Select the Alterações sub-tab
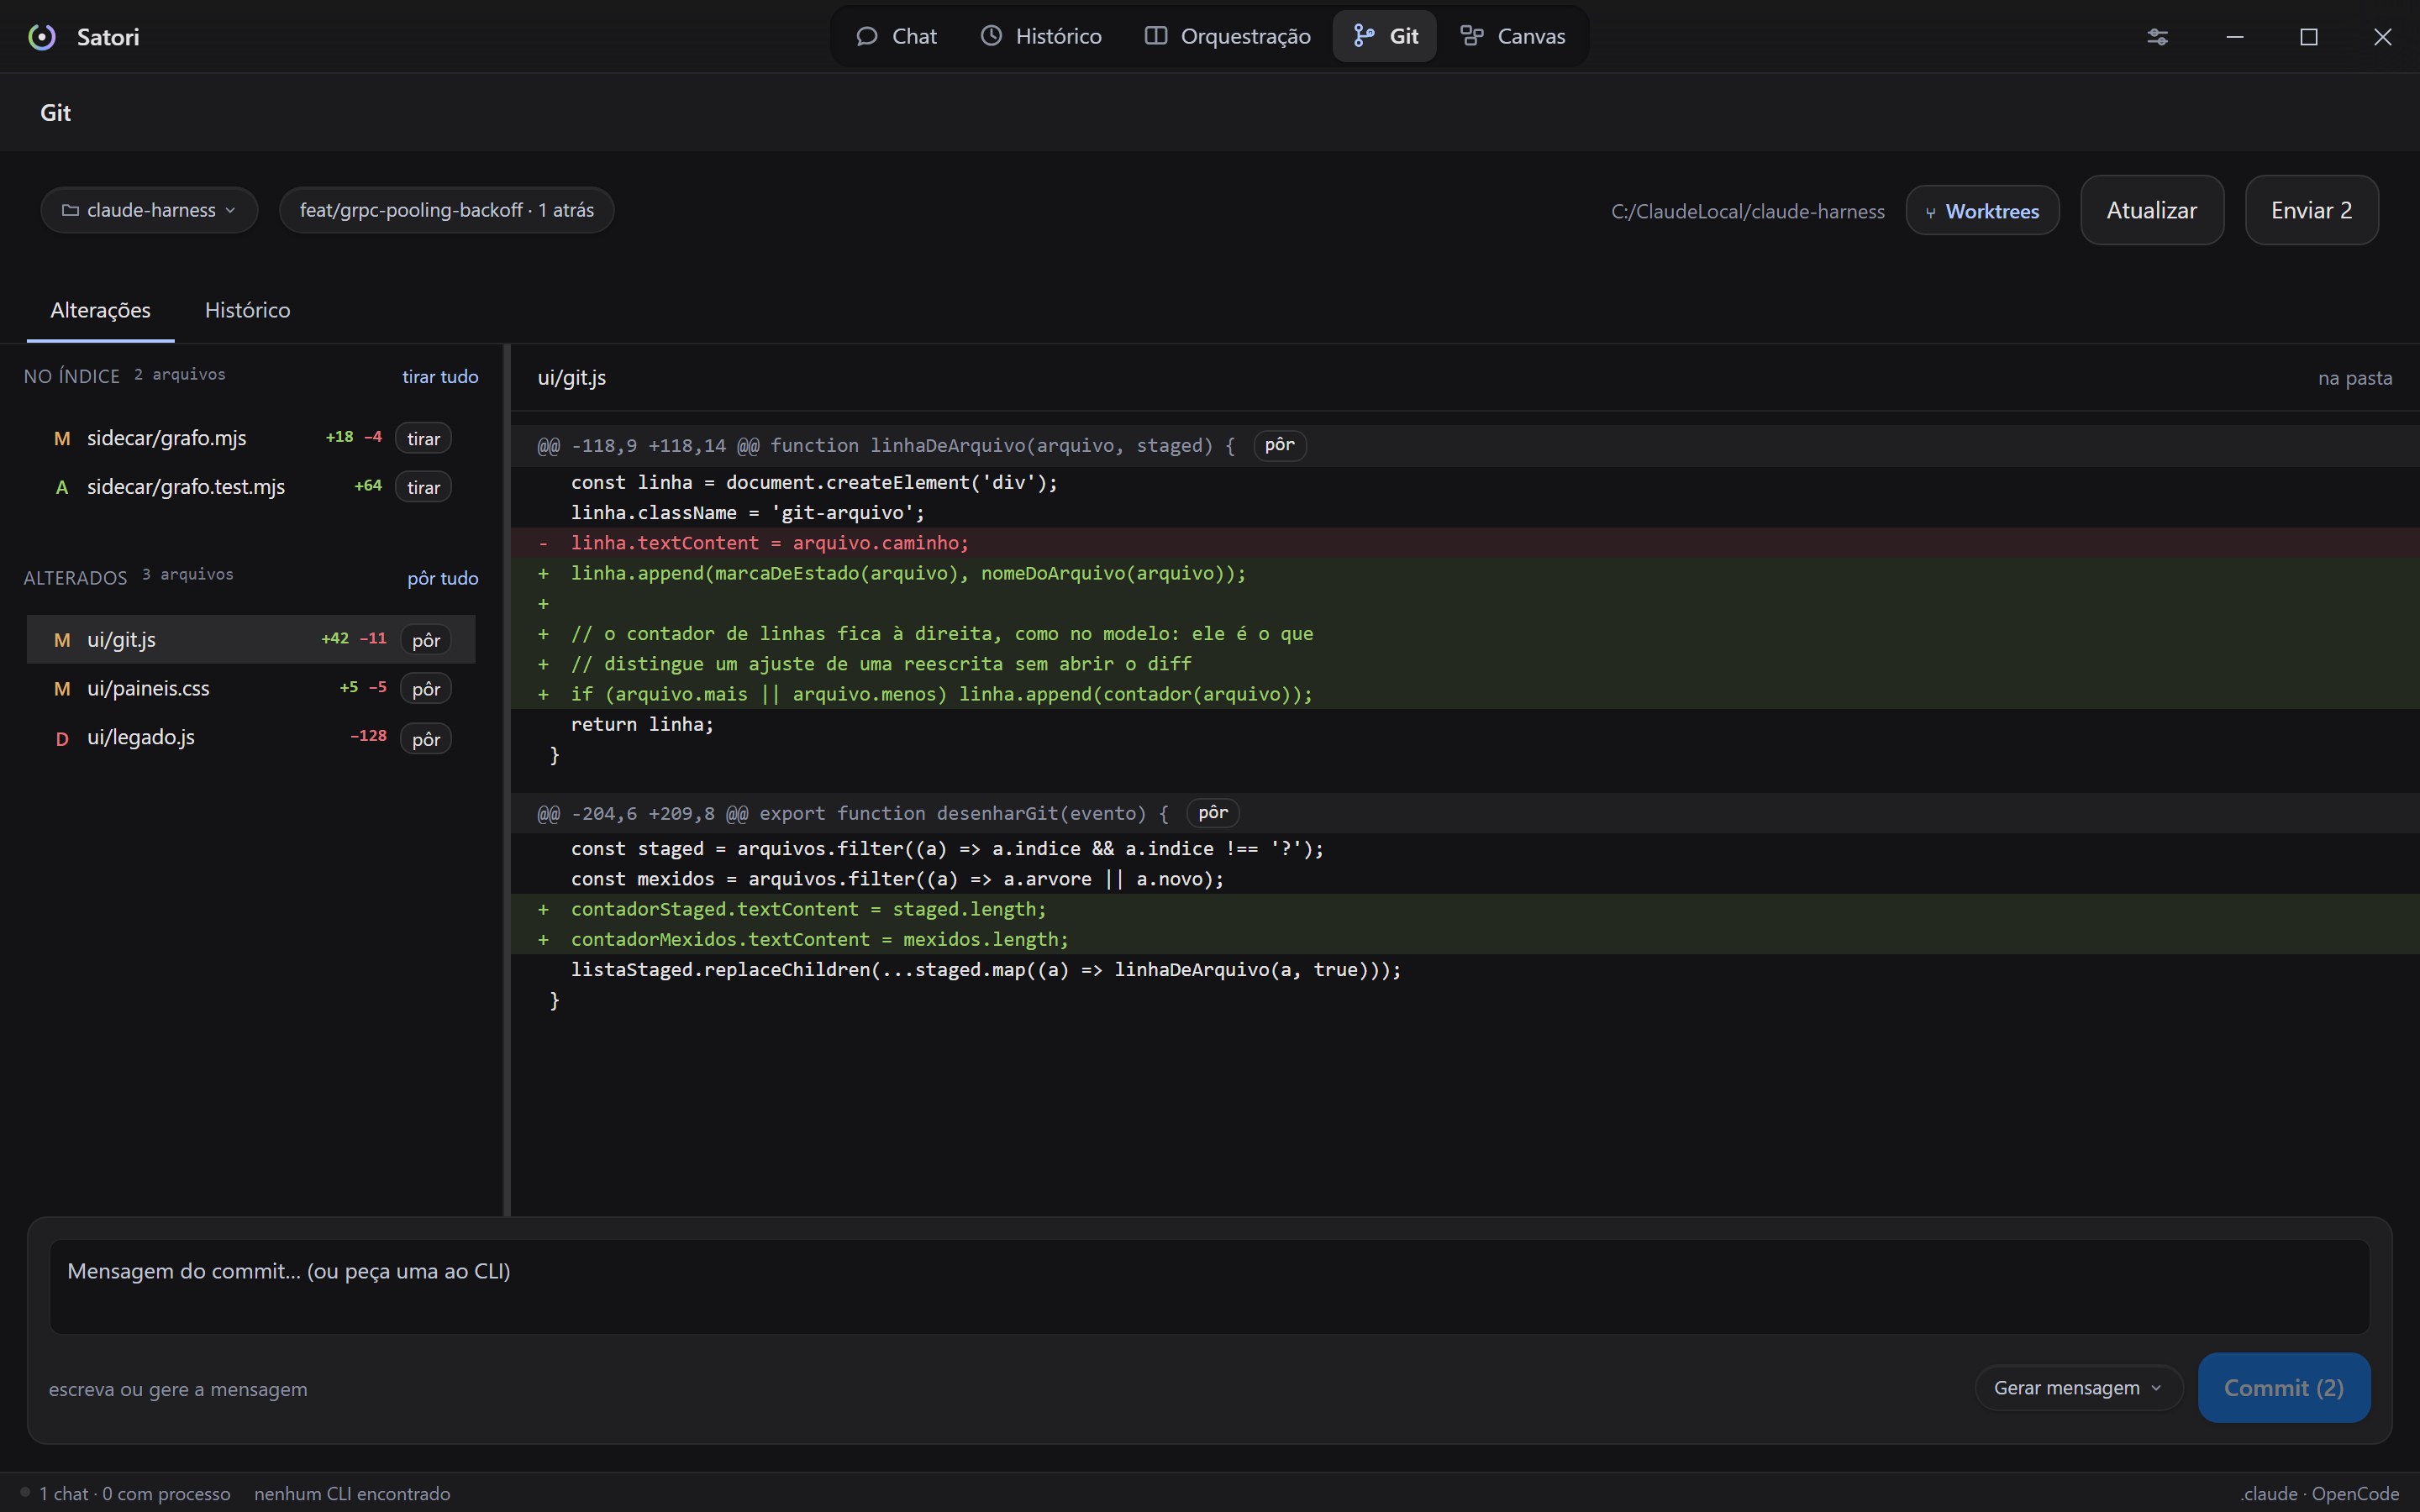This screenshot has width=2420, height=1512. pos(100,310)
